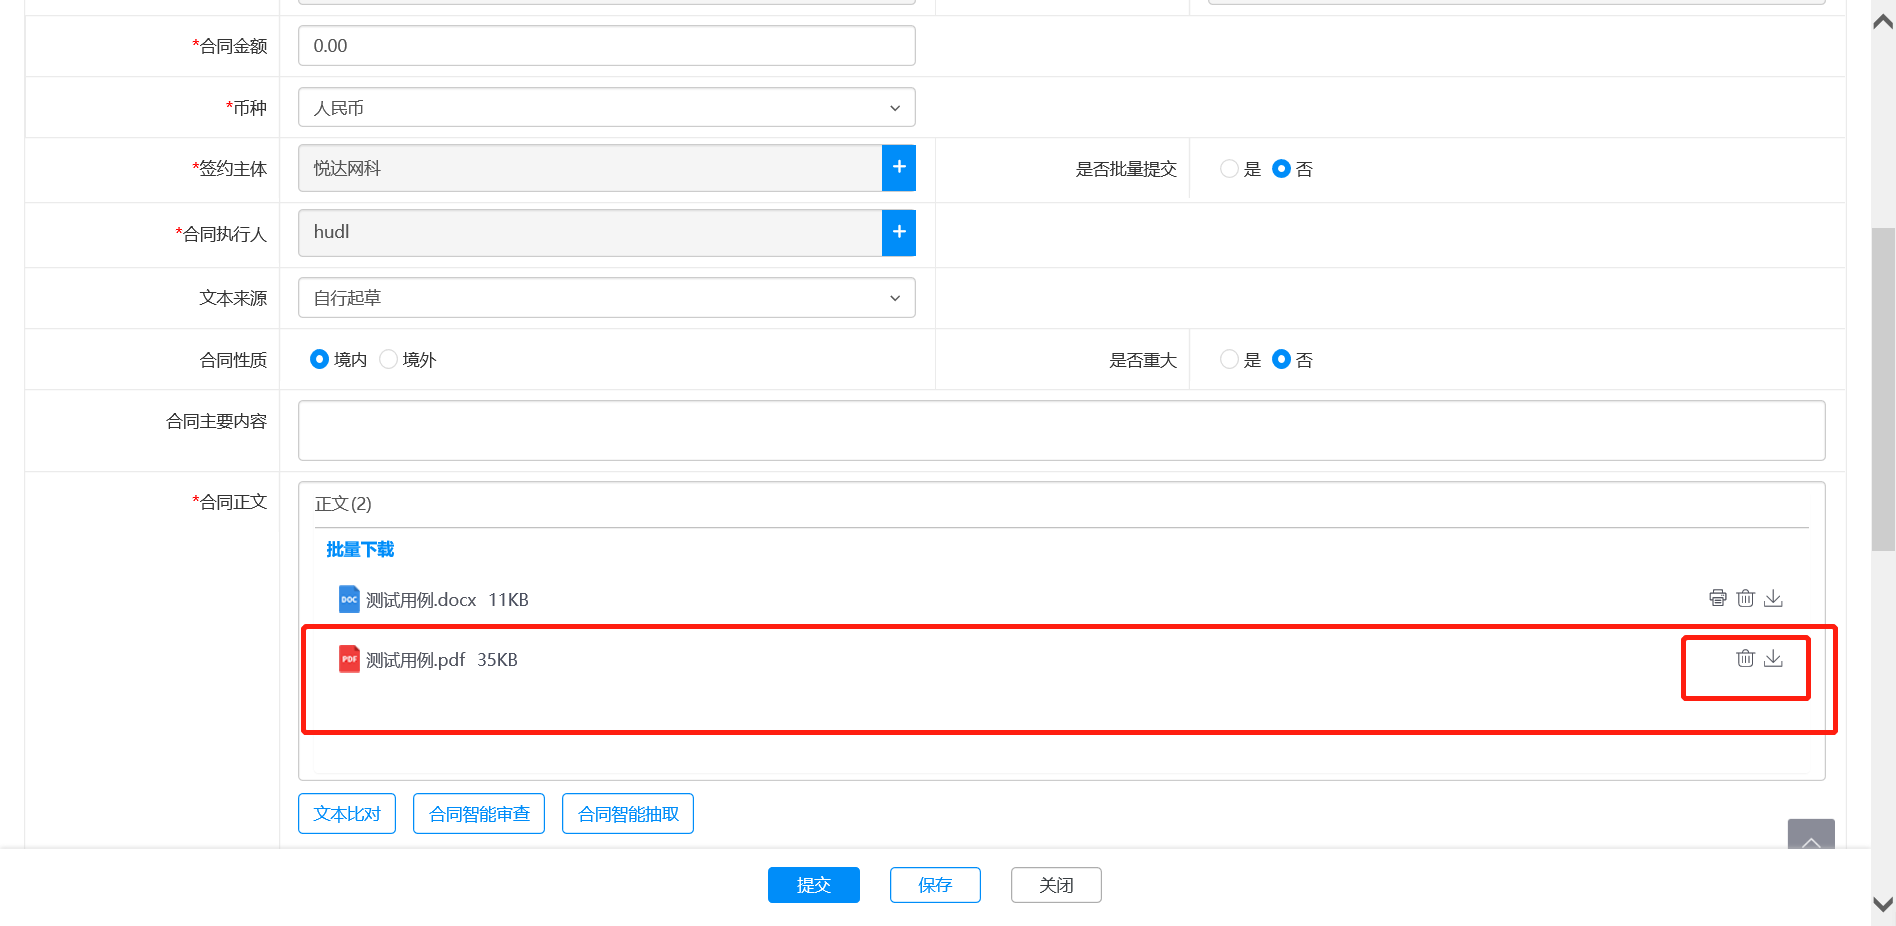
Task: Click plus icon beside 合同执行人 field
Action: pyautogui.click(x=898, y=232)
